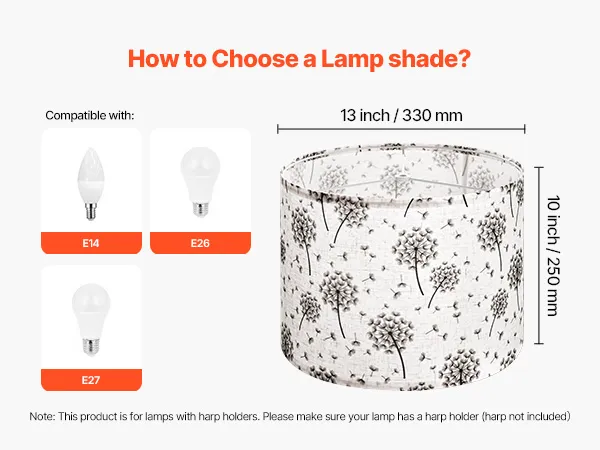
Task: Click the E26 round bulb image
Action: (200, 182)
